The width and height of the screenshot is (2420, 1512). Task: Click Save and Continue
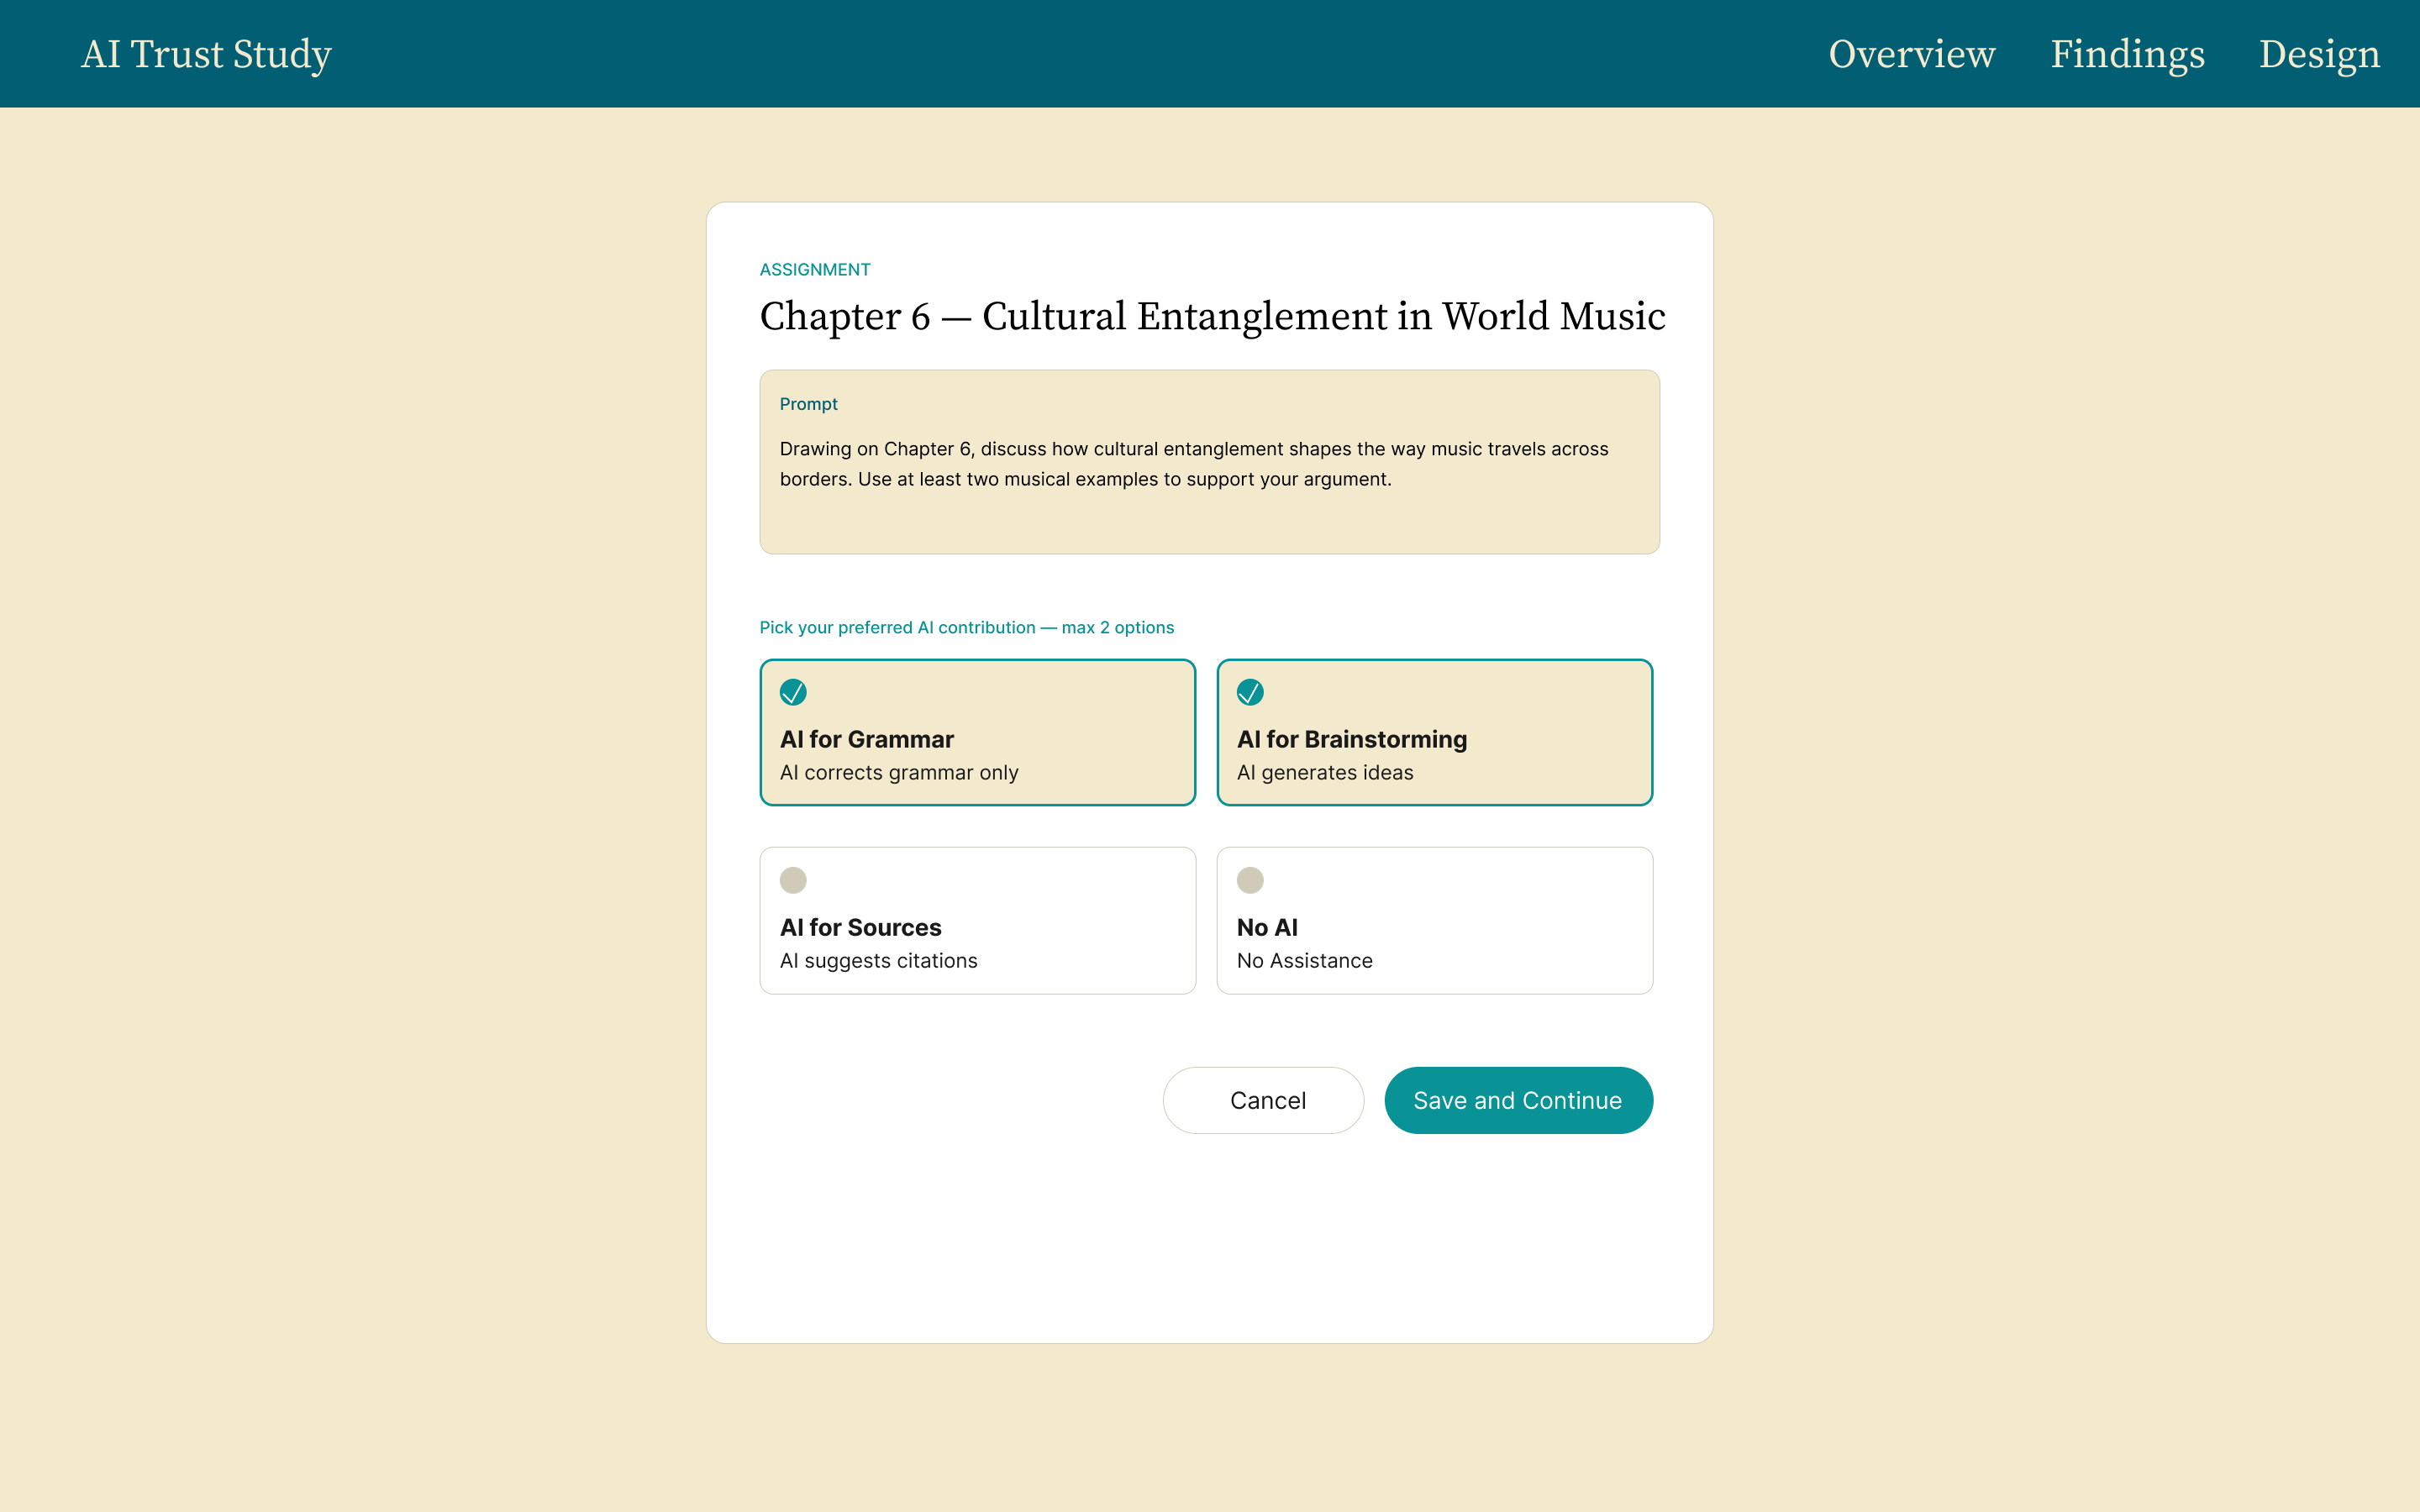[1518, 1100]
